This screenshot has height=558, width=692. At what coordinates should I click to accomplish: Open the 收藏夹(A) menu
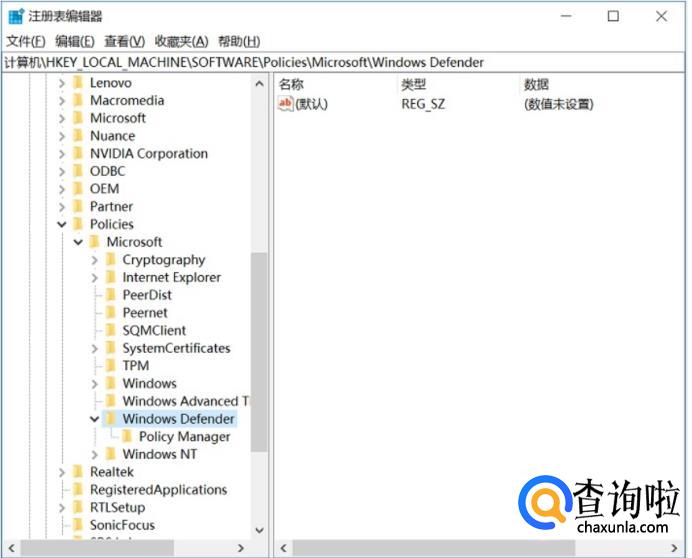181,41
